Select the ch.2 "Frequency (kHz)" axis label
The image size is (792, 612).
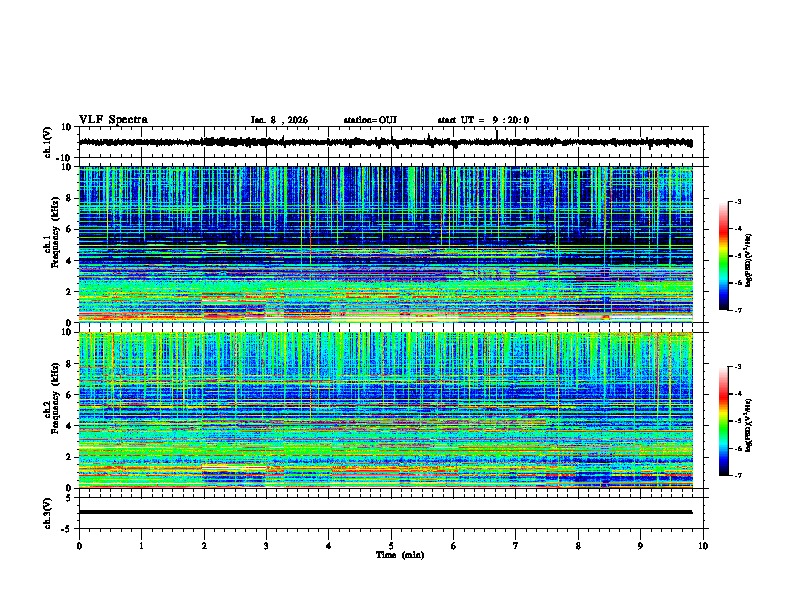(55, 398)
